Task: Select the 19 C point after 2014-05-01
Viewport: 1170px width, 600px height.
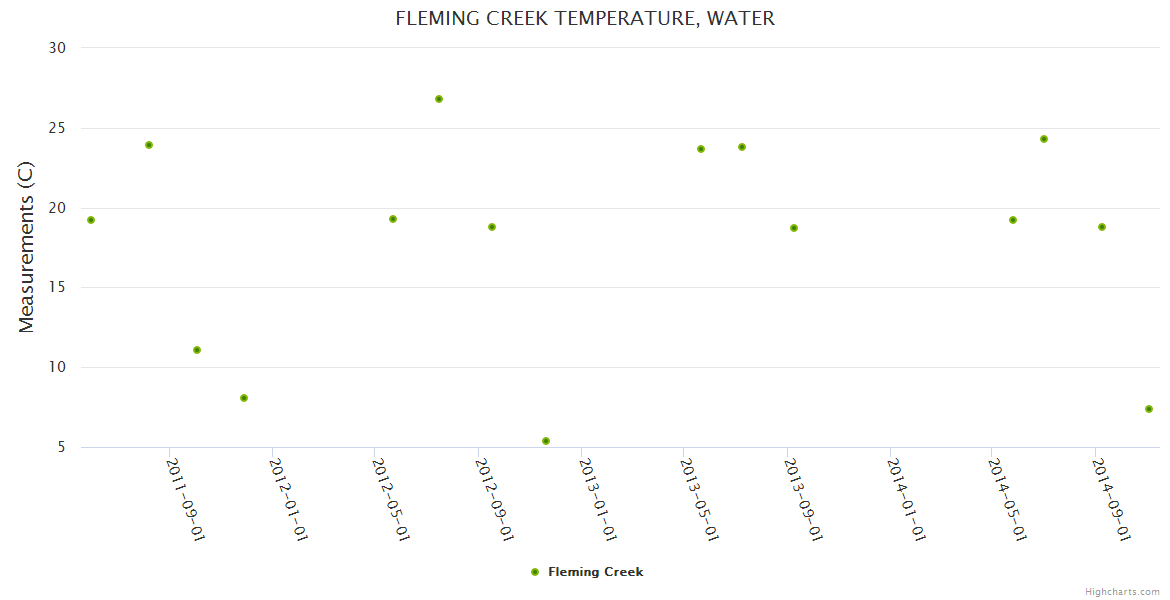Action: pyautogui.click(x=1013, y=220)
